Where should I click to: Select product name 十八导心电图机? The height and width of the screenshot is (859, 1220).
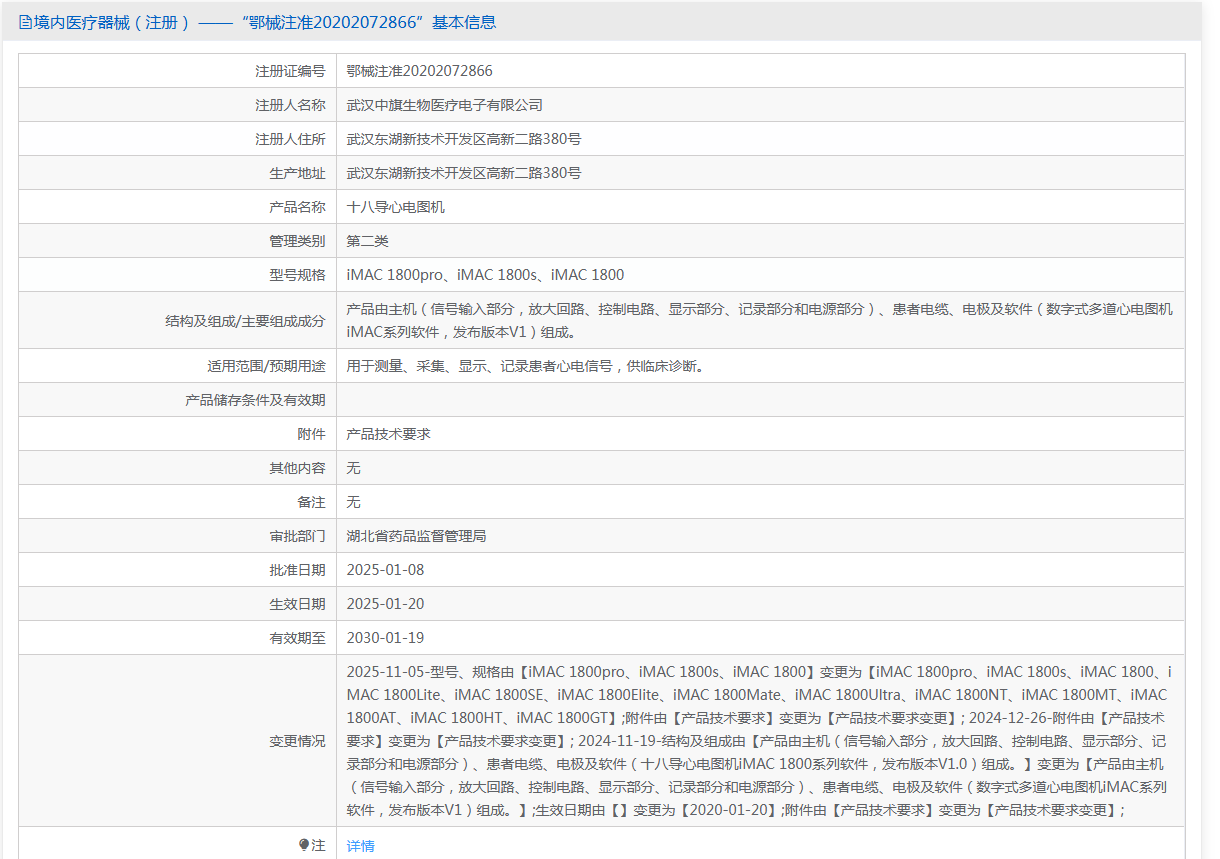click(395, 207)
